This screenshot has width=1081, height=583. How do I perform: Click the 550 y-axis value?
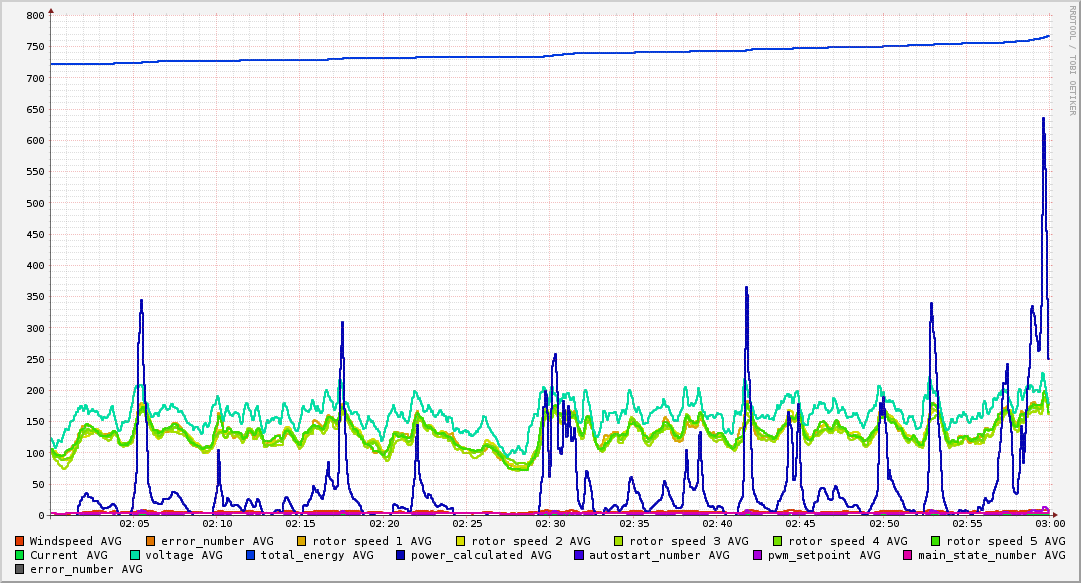click(36, 172)
